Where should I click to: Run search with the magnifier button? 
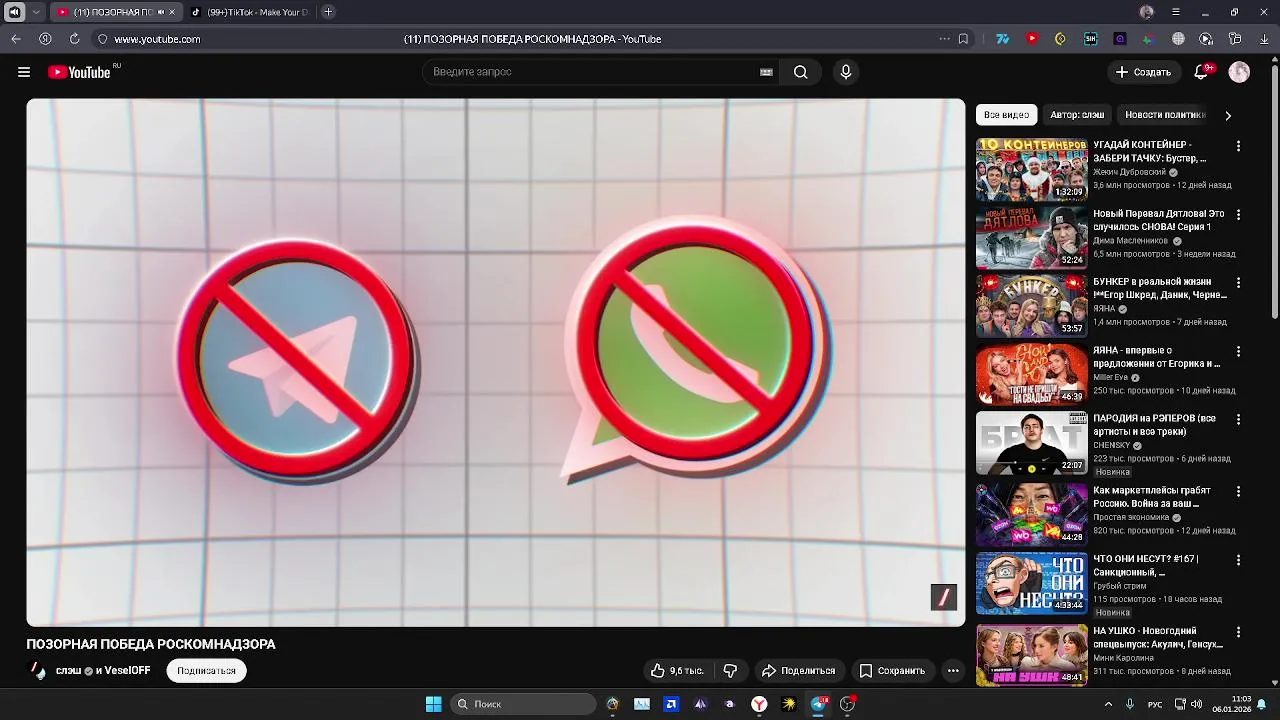[x=800, y=72]
